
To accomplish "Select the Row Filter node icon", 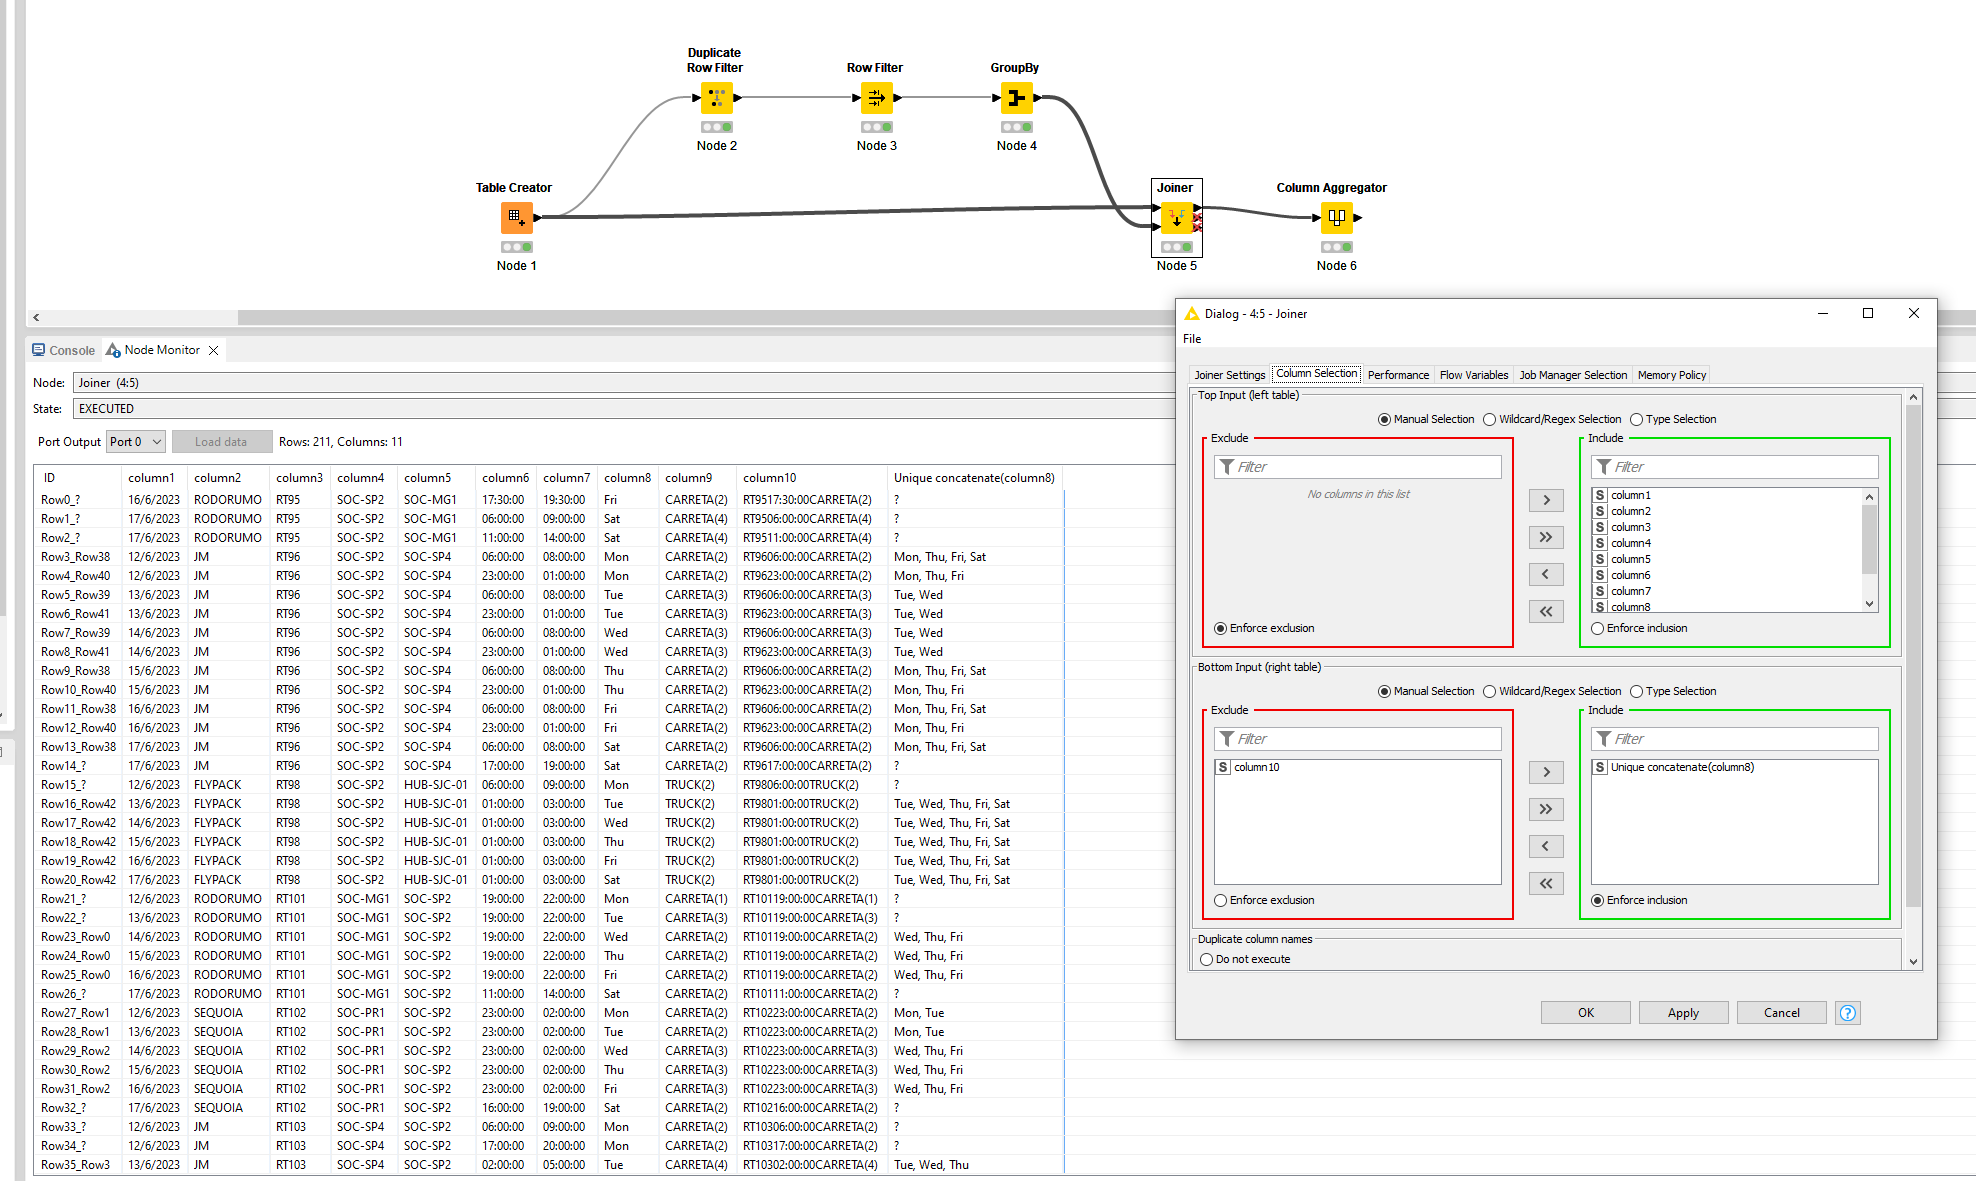I will click(876, 97).
